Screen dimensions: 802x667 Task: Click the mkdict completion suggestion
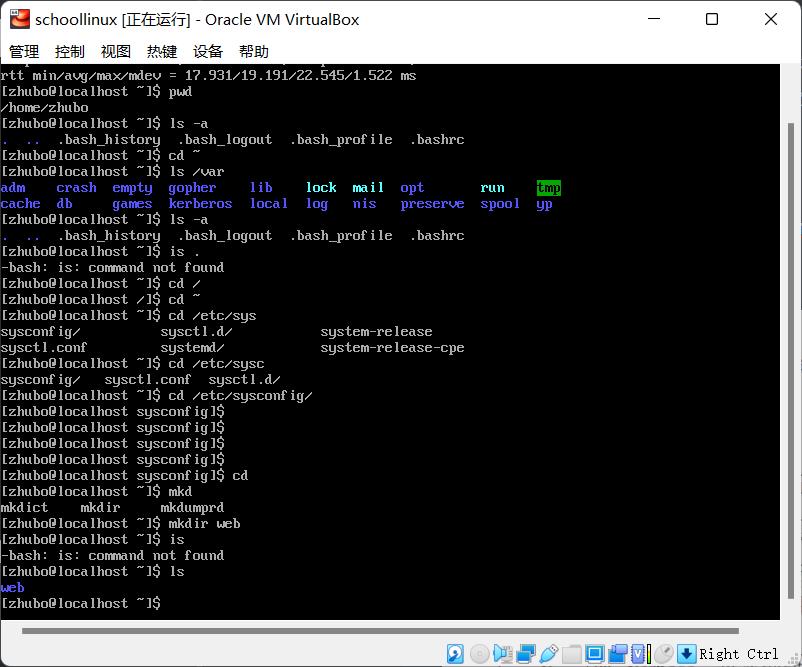pyautogui.click(x=24, y=508)
